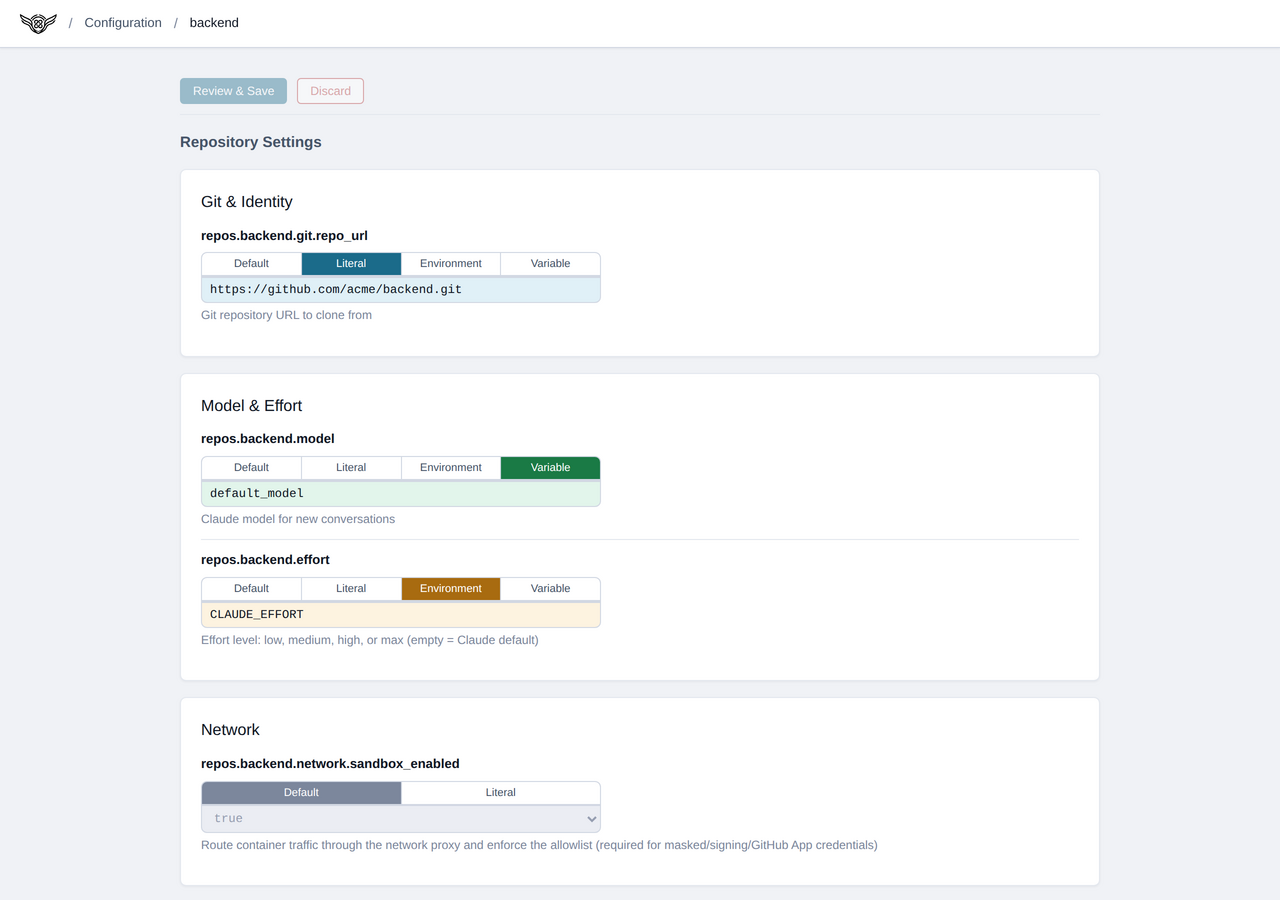This screenshot has width=1280, height=900.
Task: Switch repos.backend.effort to Literal mode
Action: click(351, 589)
